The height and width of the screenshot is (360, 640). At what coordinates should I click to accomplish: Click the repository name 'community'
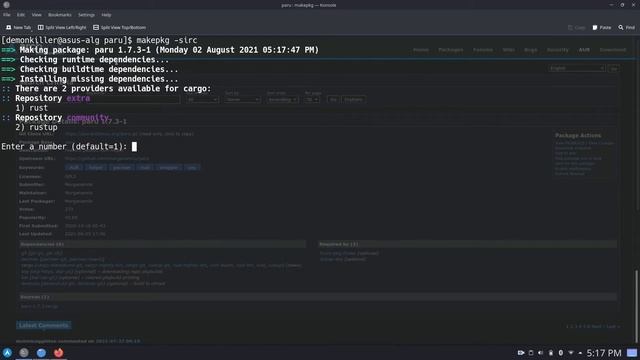(x=88, y=118)
